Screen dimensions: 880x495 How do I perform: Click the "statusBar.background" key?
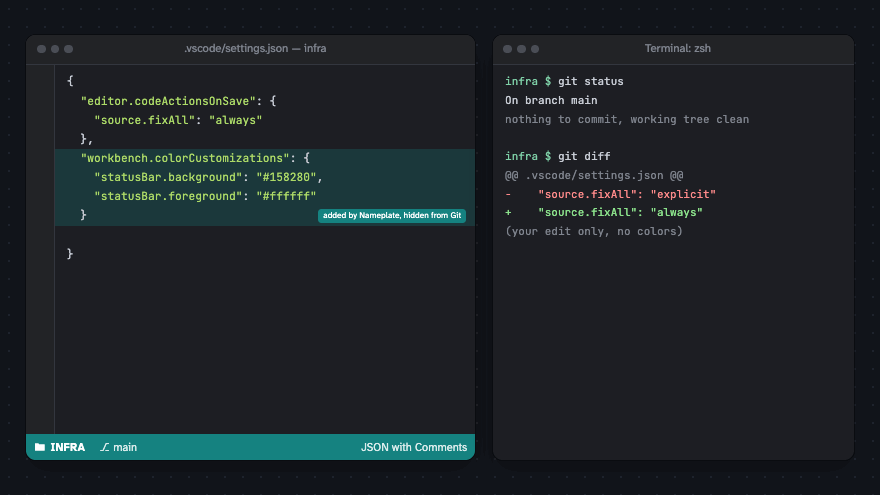tap(168, 177)
